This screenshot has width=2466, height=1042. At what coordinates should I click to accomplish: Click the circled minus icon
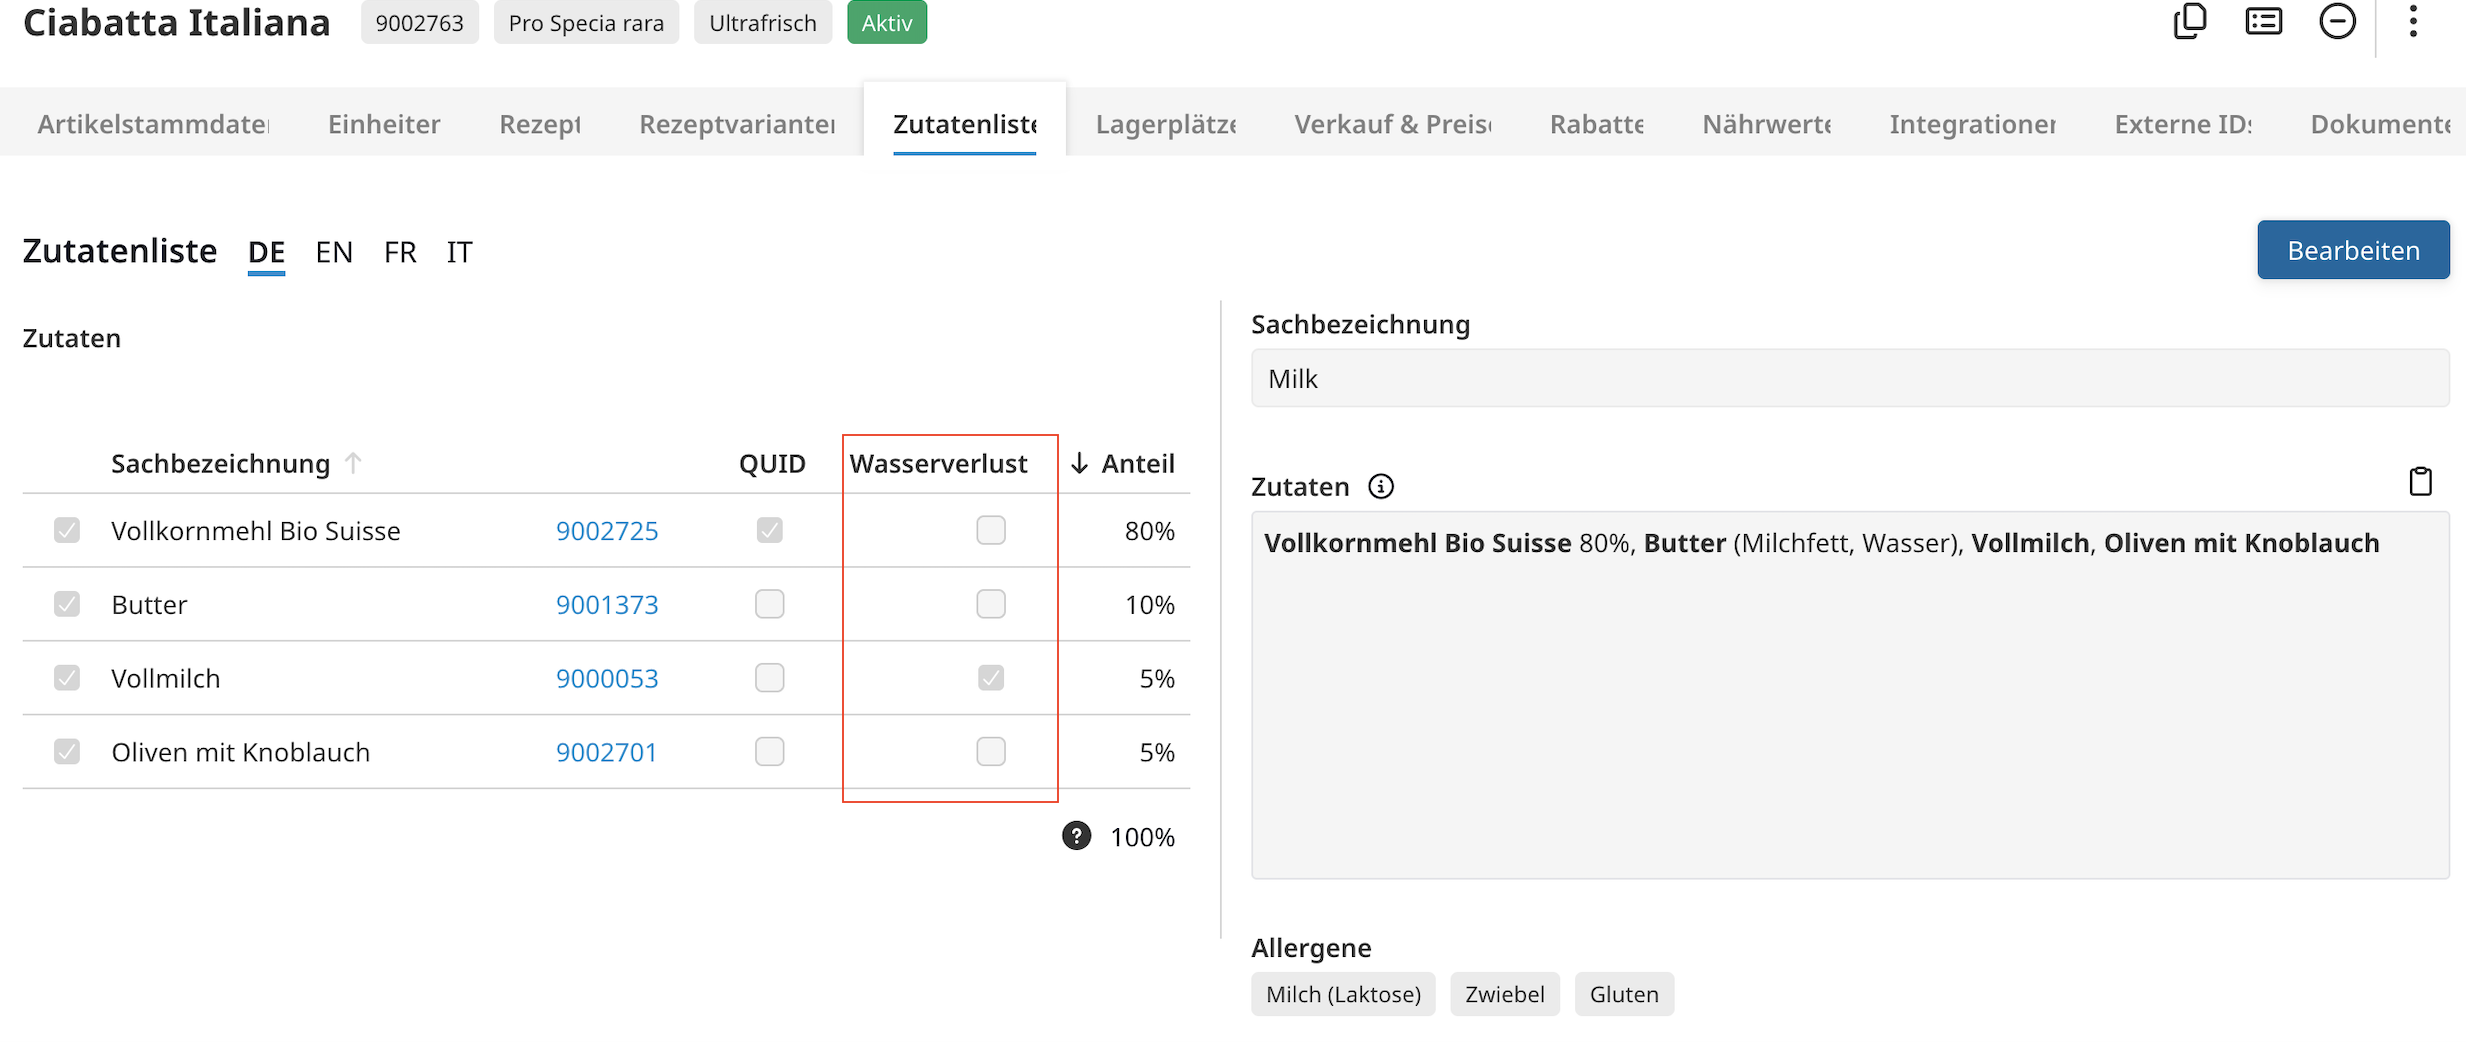pyautogui.click(x=2337, y=21)
